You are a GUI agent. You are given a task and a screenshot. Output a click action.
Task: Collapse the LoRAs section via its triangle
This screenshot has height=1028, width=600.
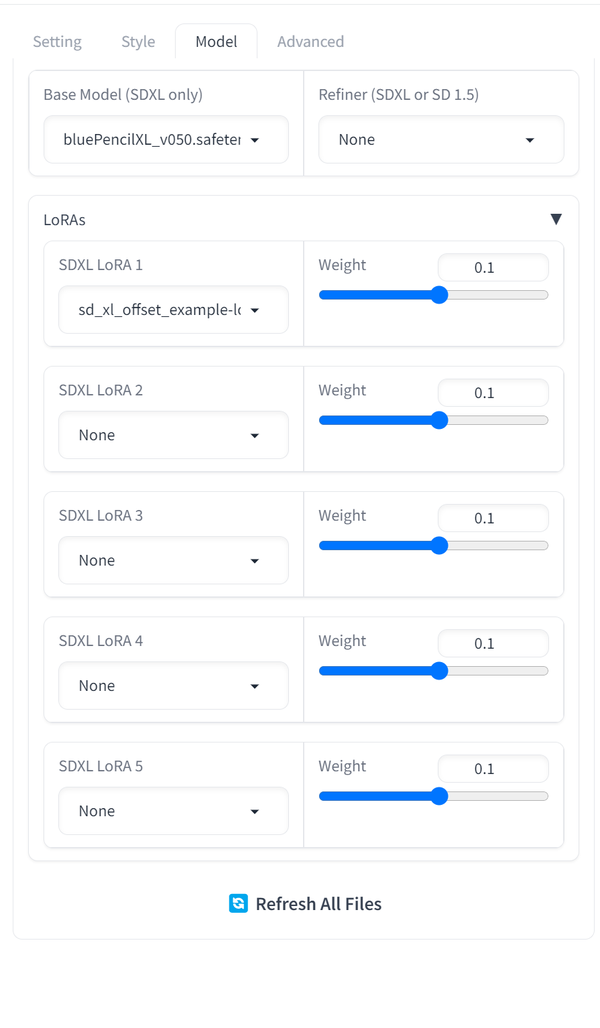[x=556, y=218]
